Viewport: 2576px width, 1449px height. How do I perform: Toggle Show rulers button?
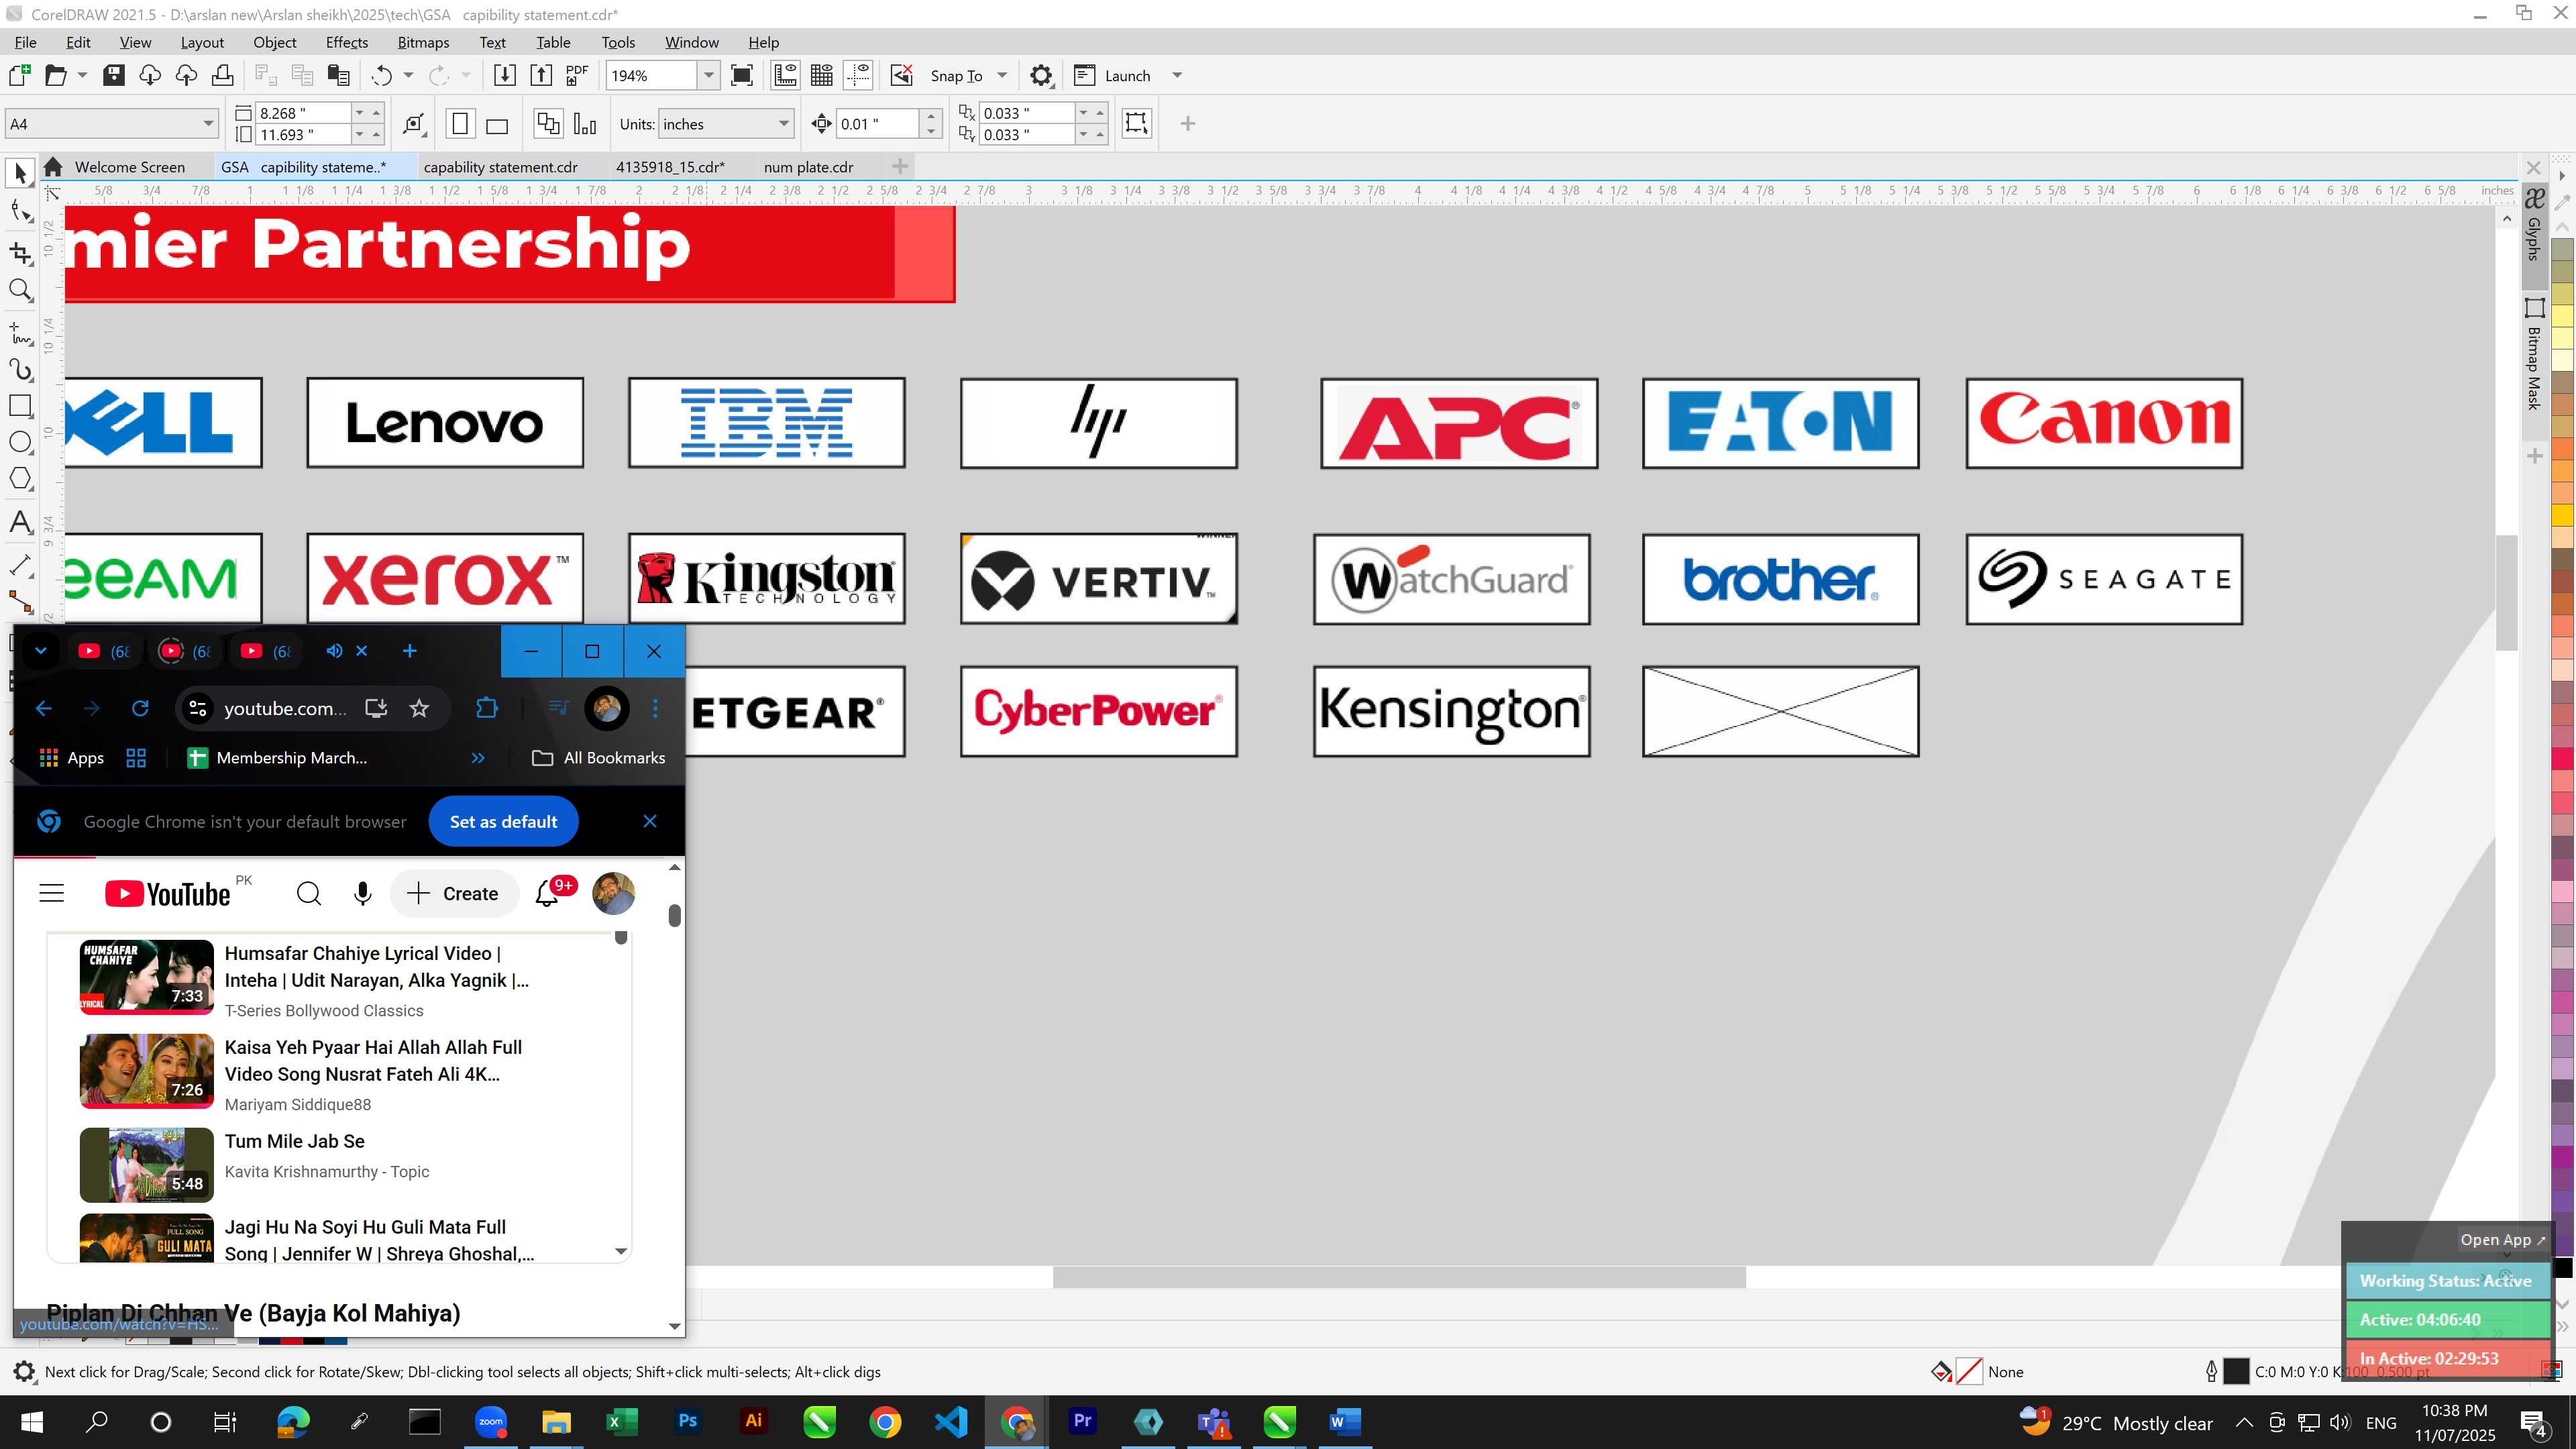(x=785, y=75)
